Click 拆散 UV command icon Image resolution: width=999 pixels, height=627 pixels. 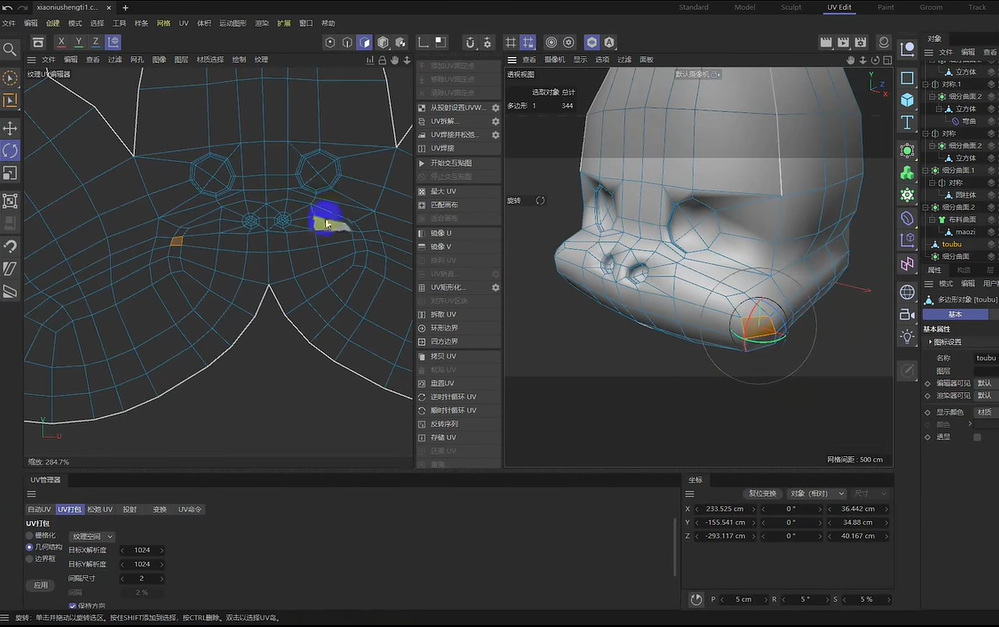pos(422,314)
